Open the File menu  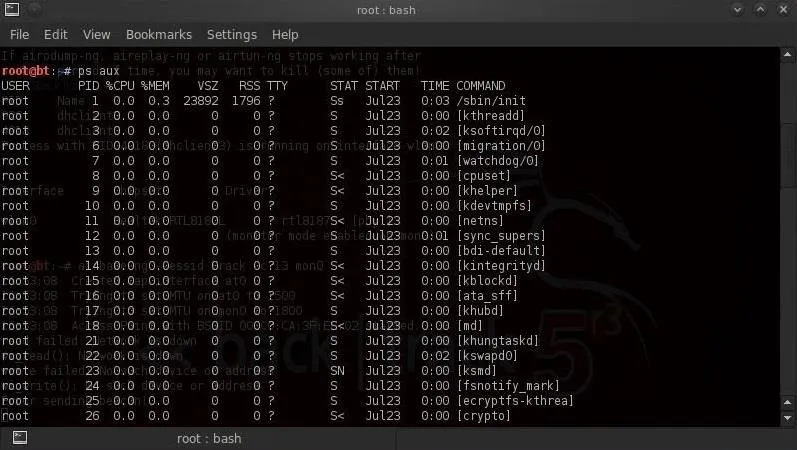click(x=19, y=35)
